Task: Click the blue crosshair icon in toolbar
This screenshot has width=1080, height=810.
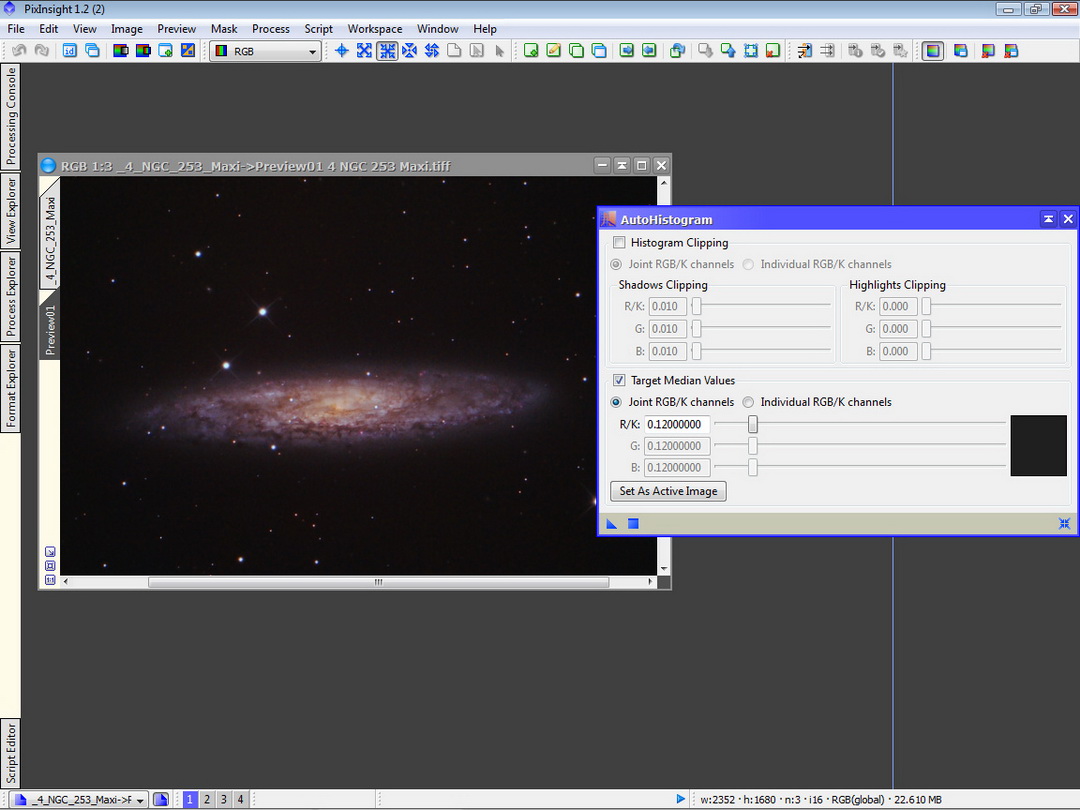Action: tap(341, 51)
